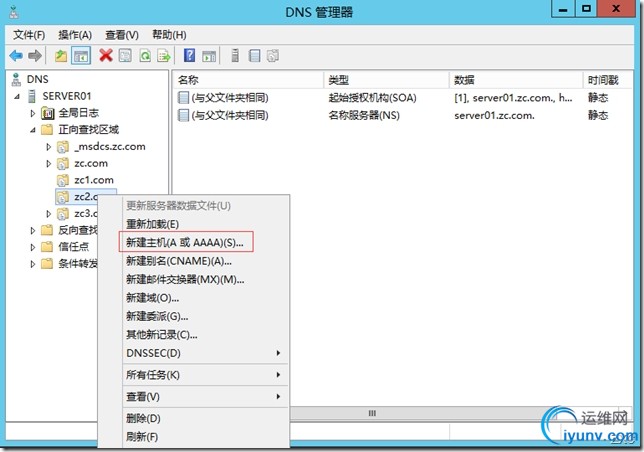Click the _msdcs.zc.com zone icon
Screen dimensions: 644x452
[x=63, y=147]
